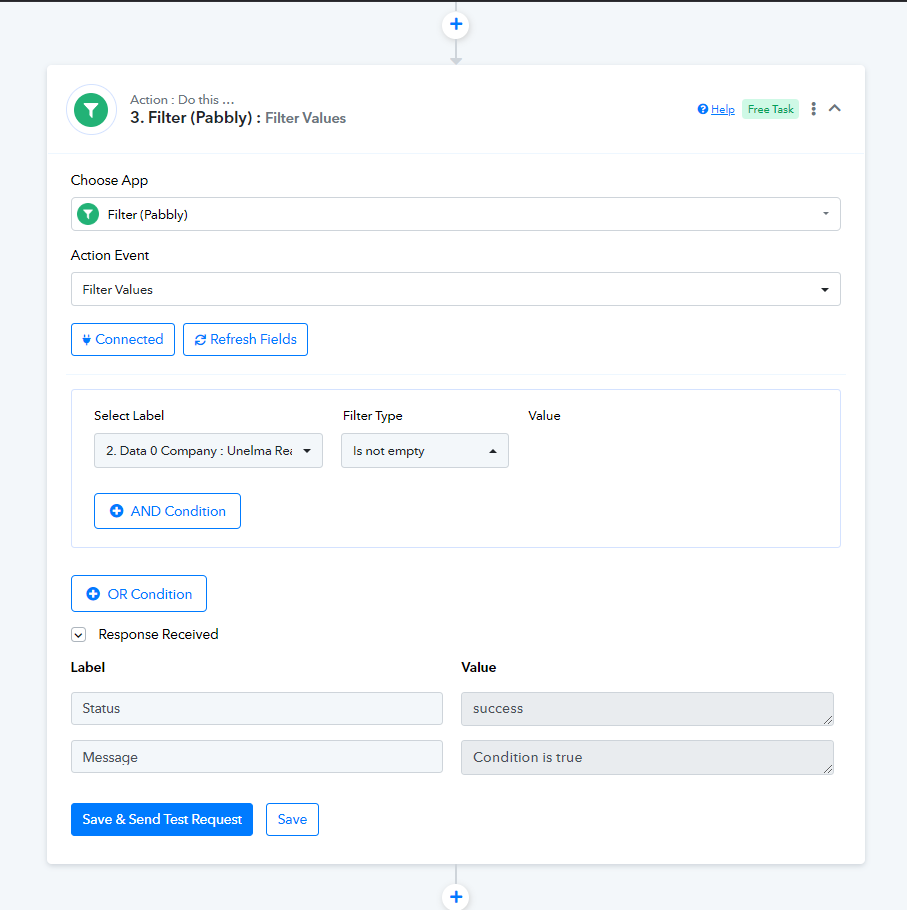Add an OR Condition
This screenshot has width=907, height=910.
point(139,594)
